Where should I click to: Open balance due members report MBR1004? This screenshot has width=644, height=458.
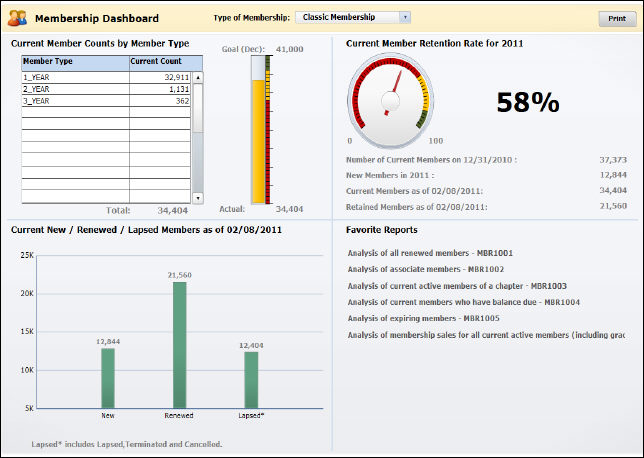(x=464, y=302)
